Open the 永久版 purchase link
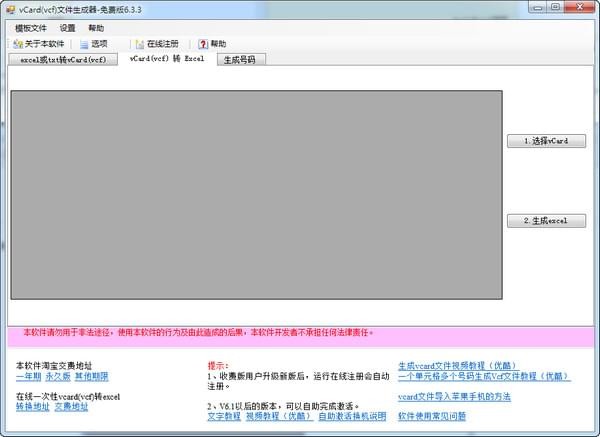This screenshot has height=437, width=600. (x=58, y=376)
